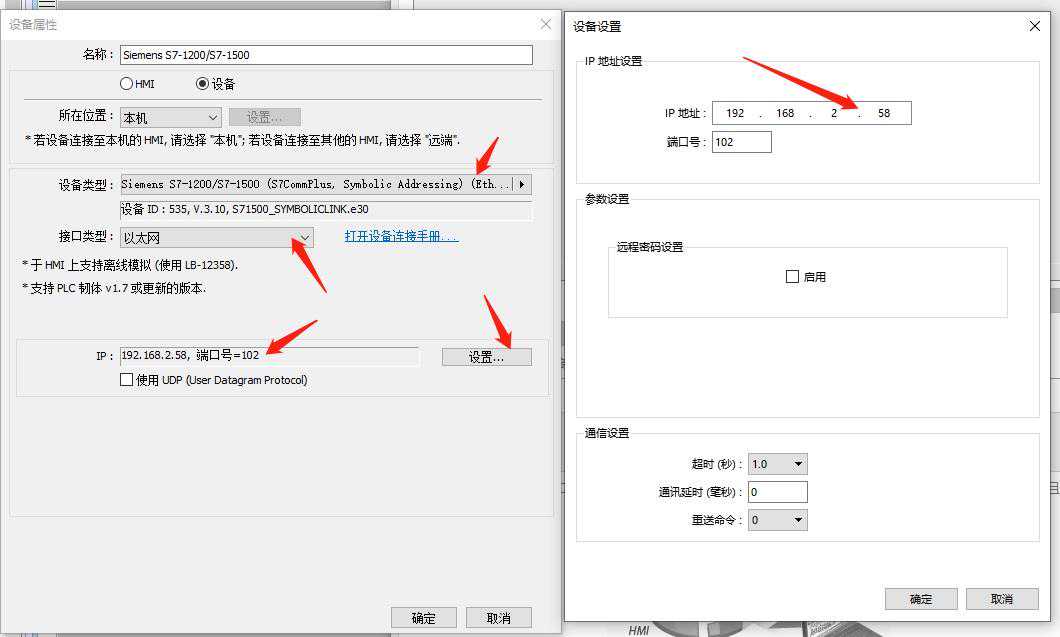This screenshot has width=1060, height=637.
Task: Click 取消 in 设备属性 dialog
Action: tap(496, 618)
